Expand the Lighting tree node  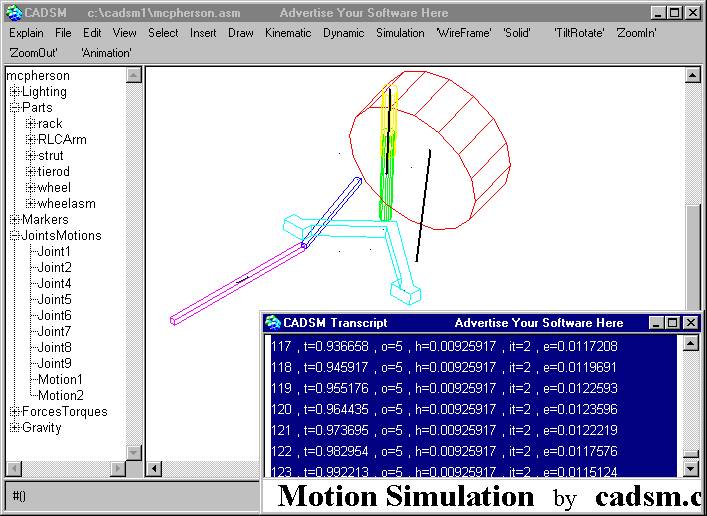pos(14,92)
